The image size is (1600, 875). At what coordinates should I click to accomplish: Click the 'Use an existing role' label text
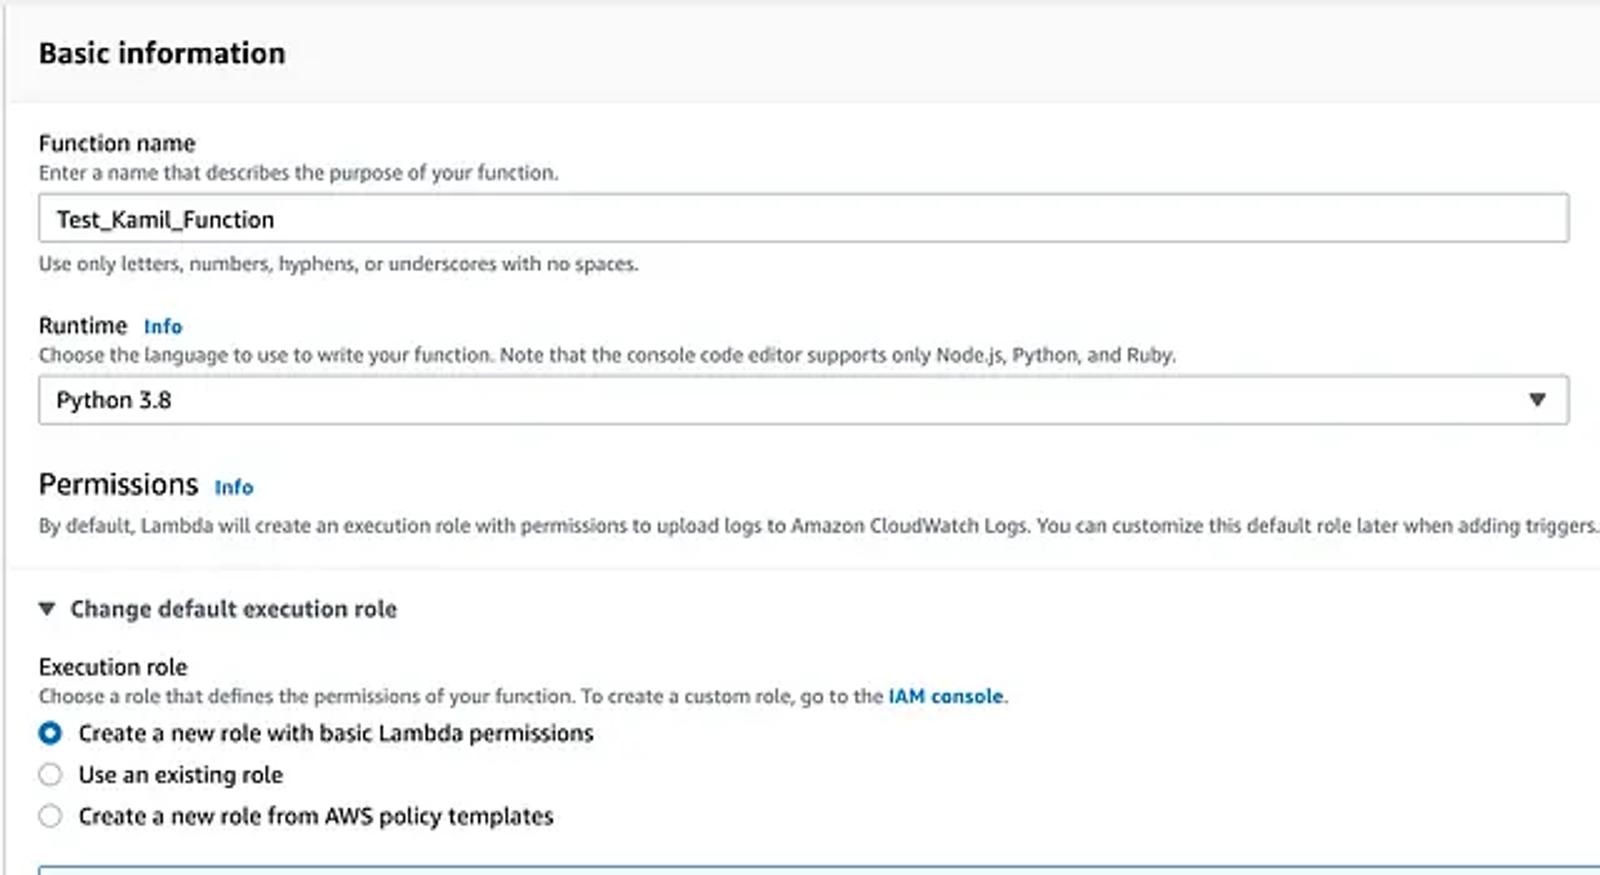tap(180, 775)
